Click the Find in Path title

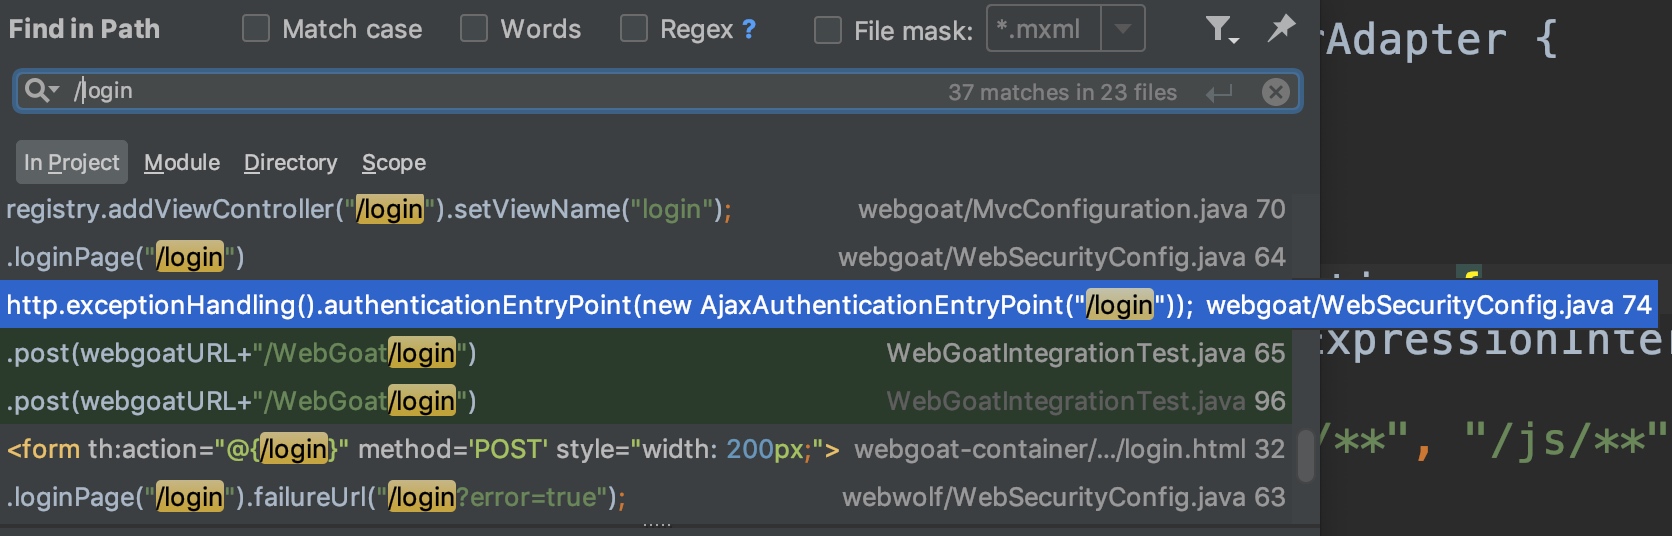(84, 29)
